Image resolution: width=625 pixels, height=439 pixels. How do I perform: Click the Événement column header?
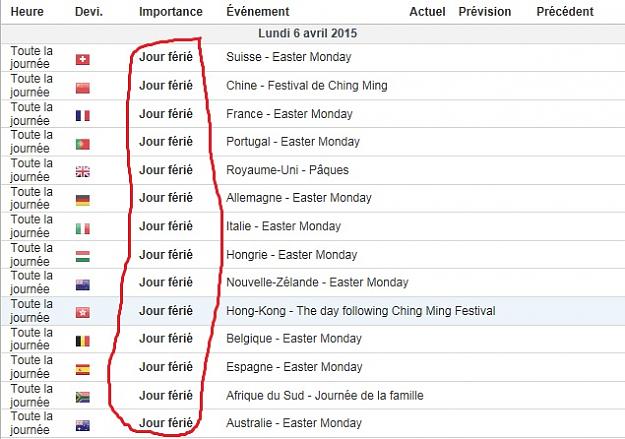click(258, 11)
